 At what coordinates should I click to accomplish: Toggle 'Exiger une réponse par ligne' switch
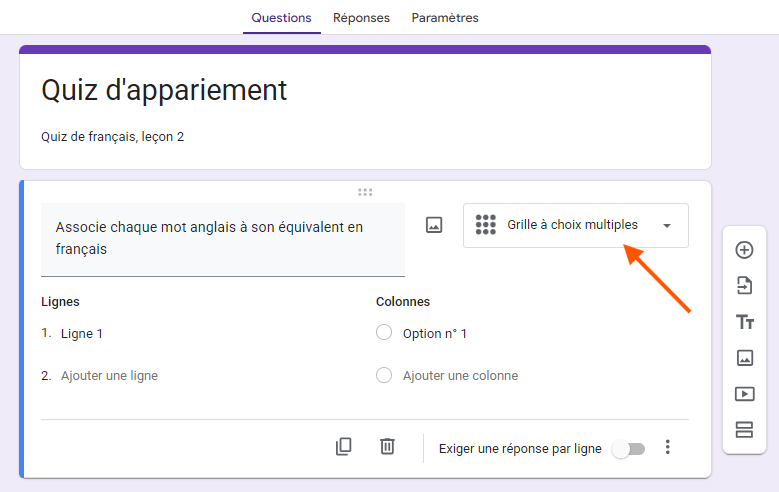tap(629, 449)
